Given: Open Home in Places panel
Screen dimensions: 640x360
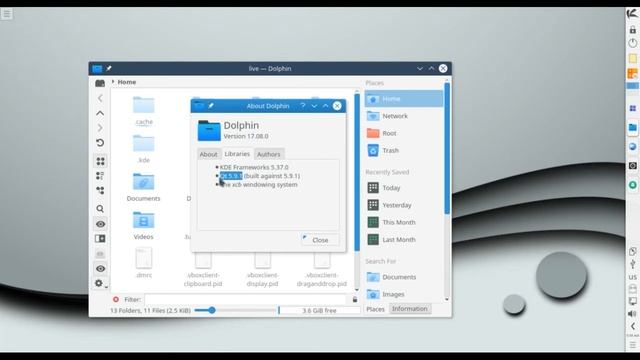Looking at the screenshot, I should point(403,99).
